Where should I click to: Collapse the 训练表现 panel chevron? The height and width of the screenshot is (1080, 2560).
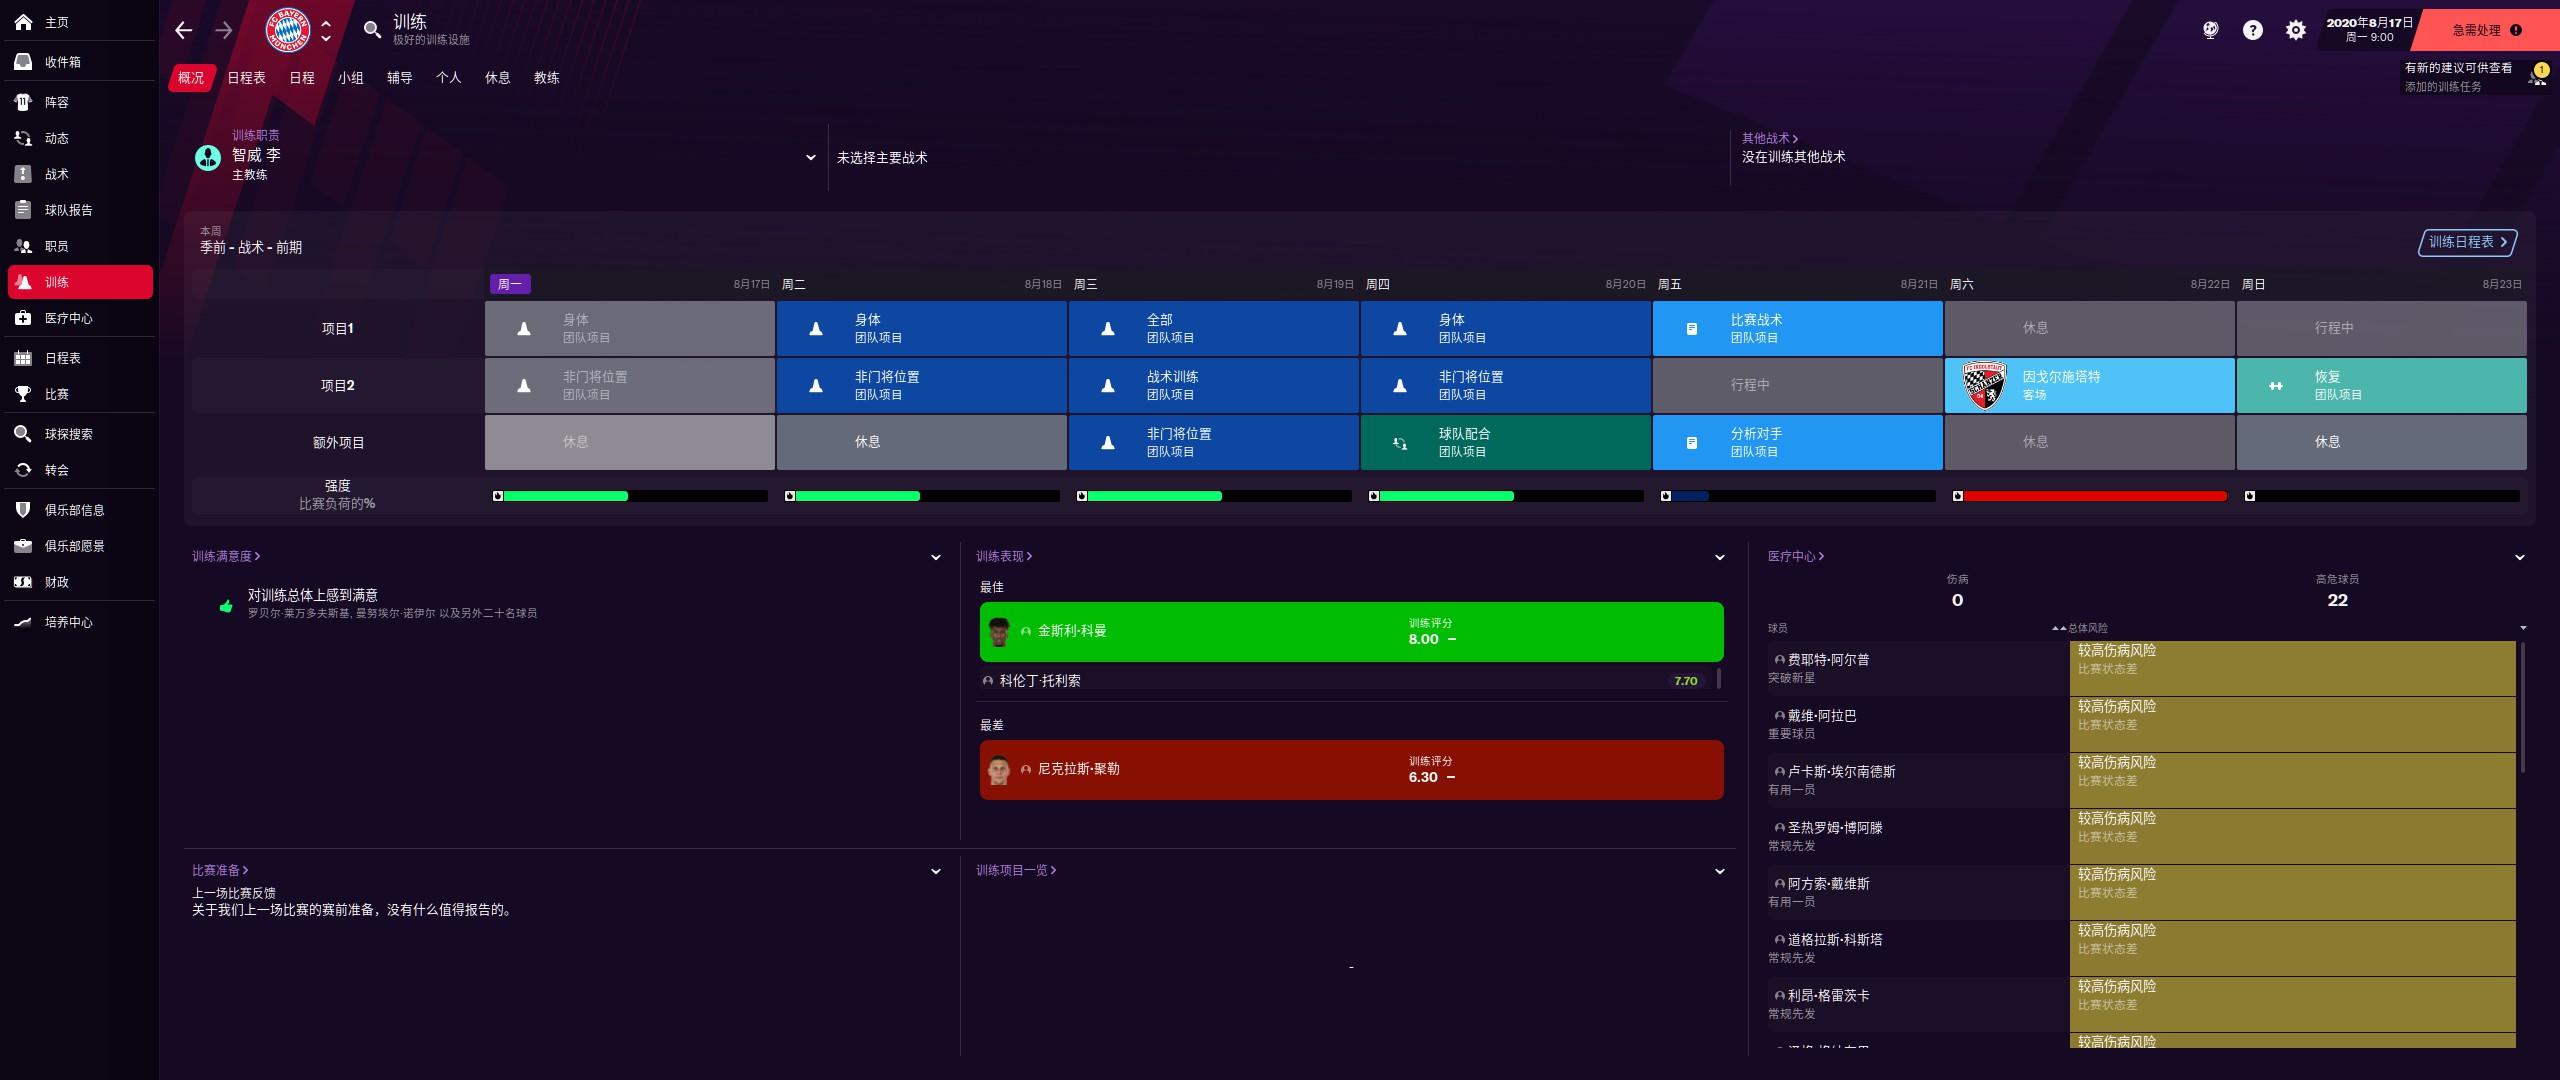tap(1720, 558)
